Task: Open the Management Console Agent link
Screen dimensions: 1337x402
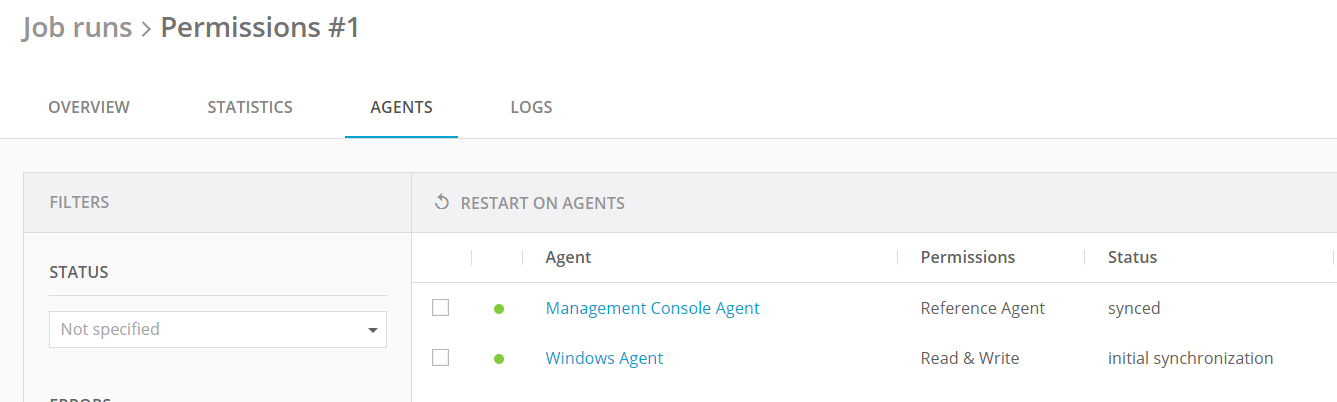Action: [652, 308]
